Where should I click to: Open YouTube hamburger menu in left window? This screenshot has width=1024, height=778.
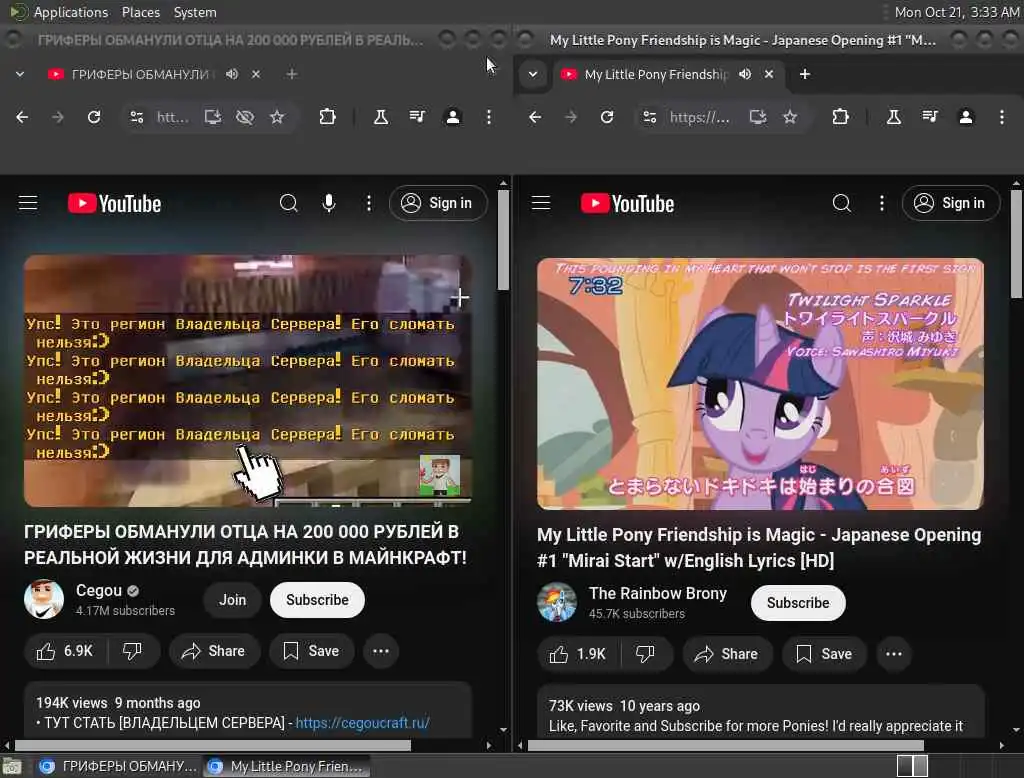pos(28,203)
